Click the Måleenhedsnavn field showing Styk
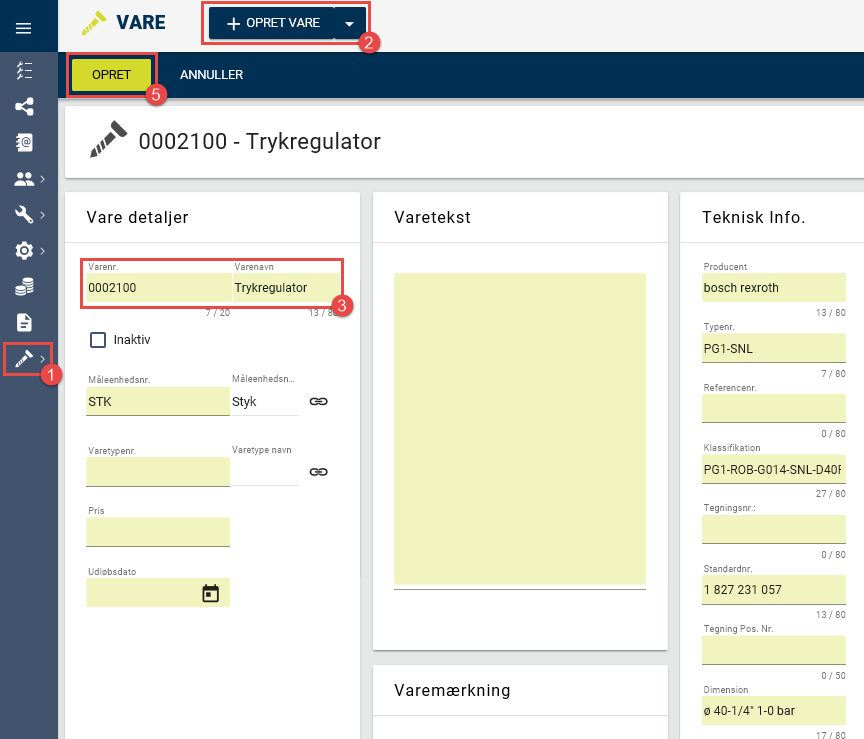 click(265, 401)
